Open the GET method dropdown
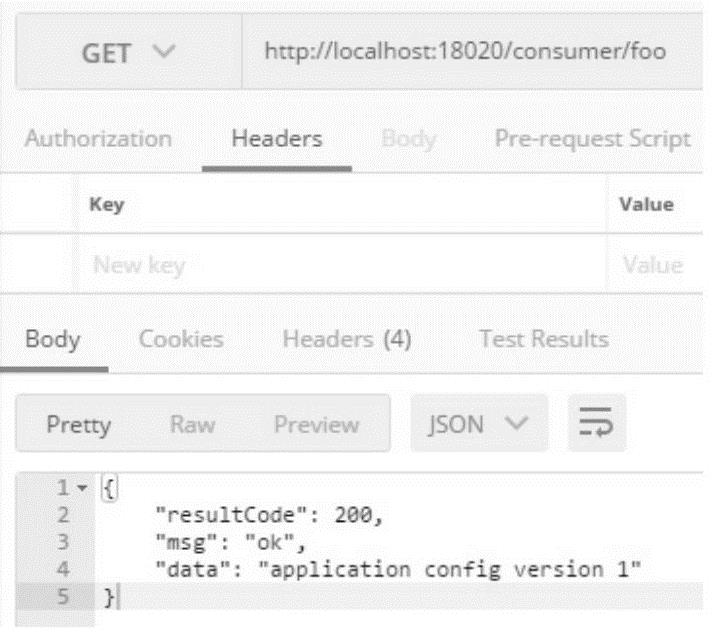Viewport: 717px width, 634px height. coord(127,51)
